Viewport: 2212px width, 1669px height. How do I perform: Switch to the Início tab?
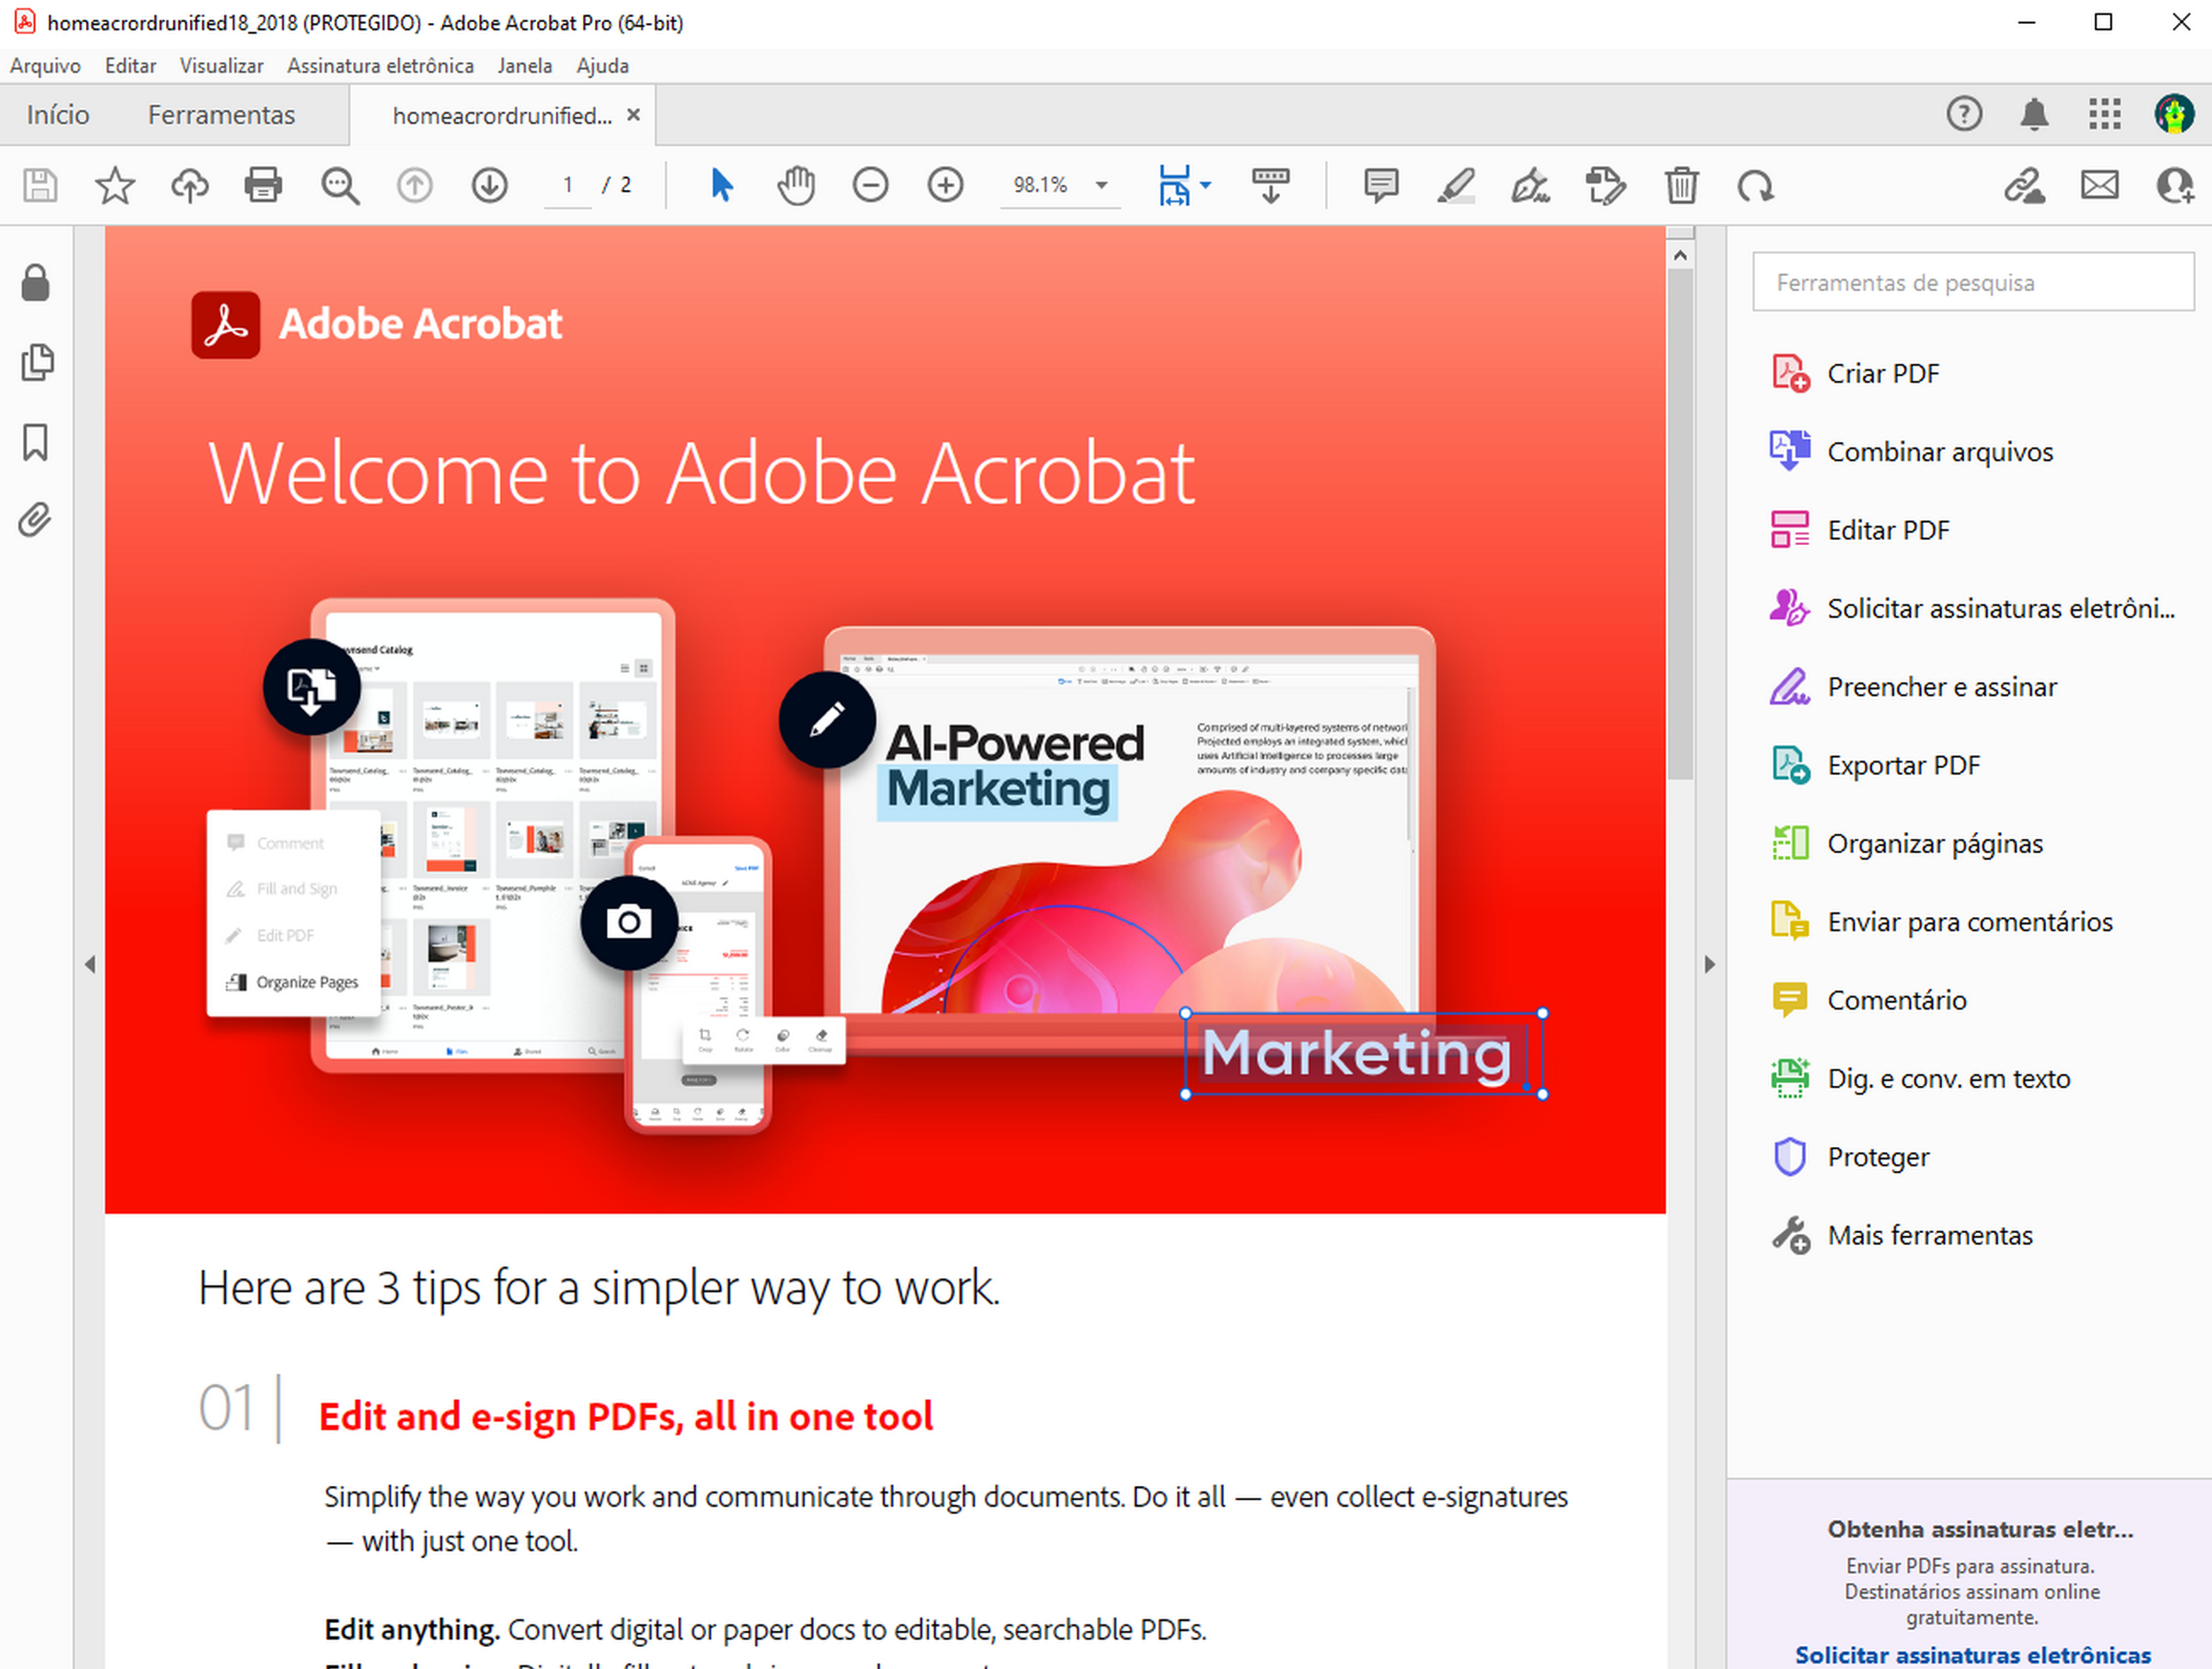(x=58, y=115)
